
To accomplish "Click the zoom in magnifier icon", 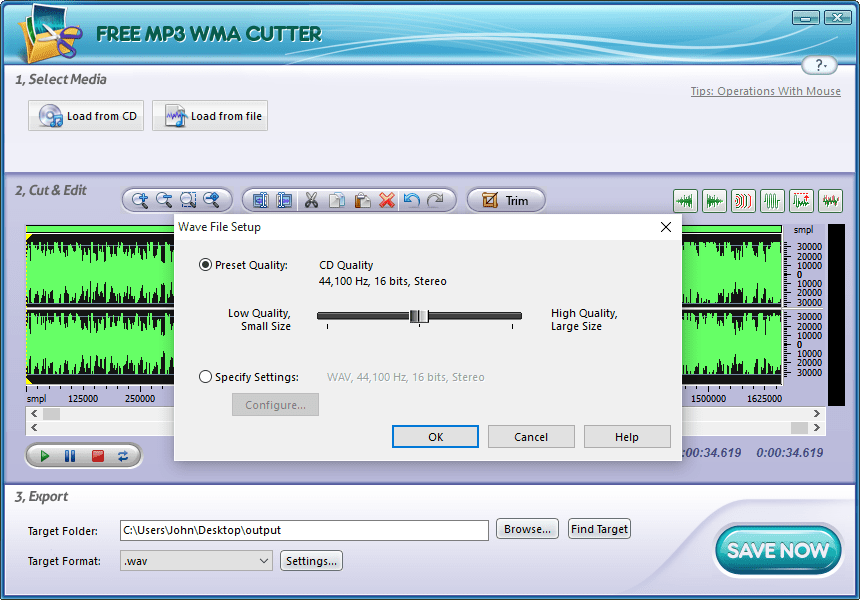I will point(140,200).
